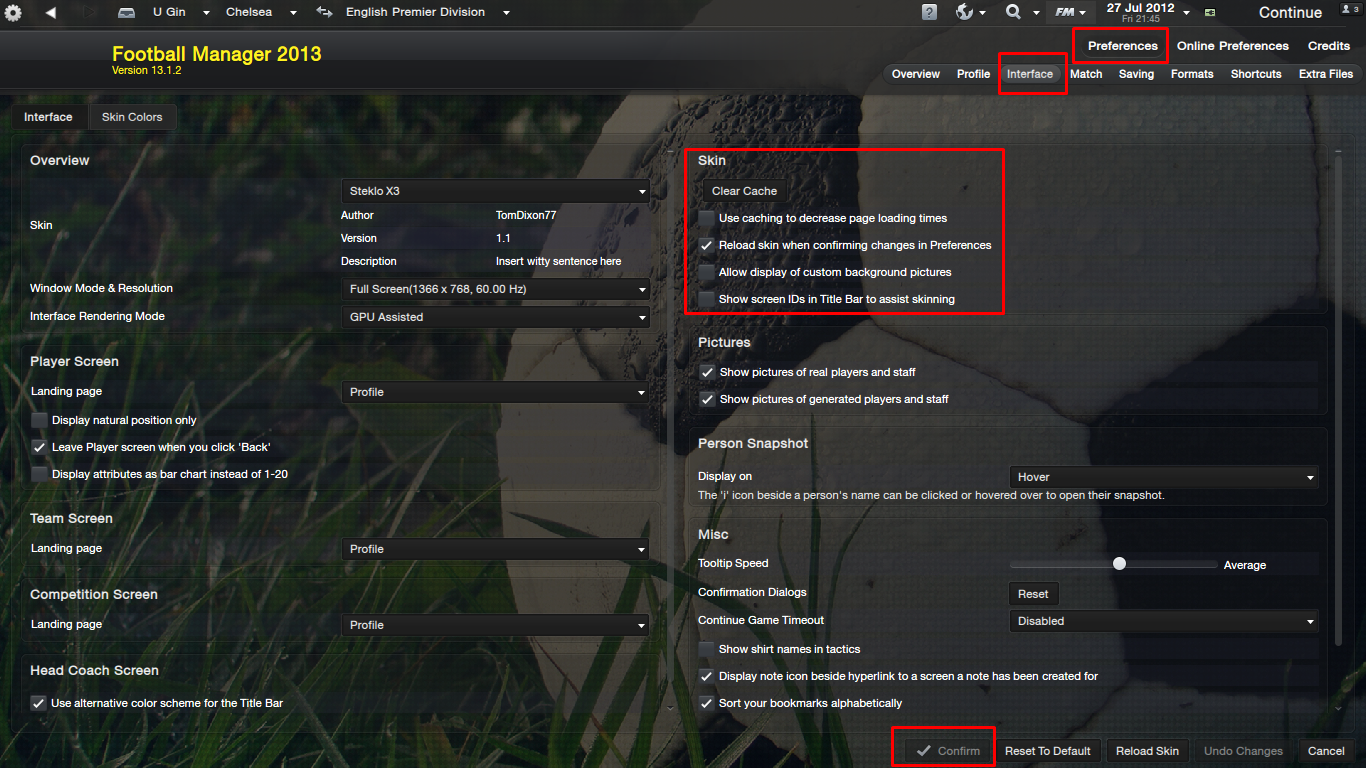Open the FM menu icon

click(x=1064, y=12)
